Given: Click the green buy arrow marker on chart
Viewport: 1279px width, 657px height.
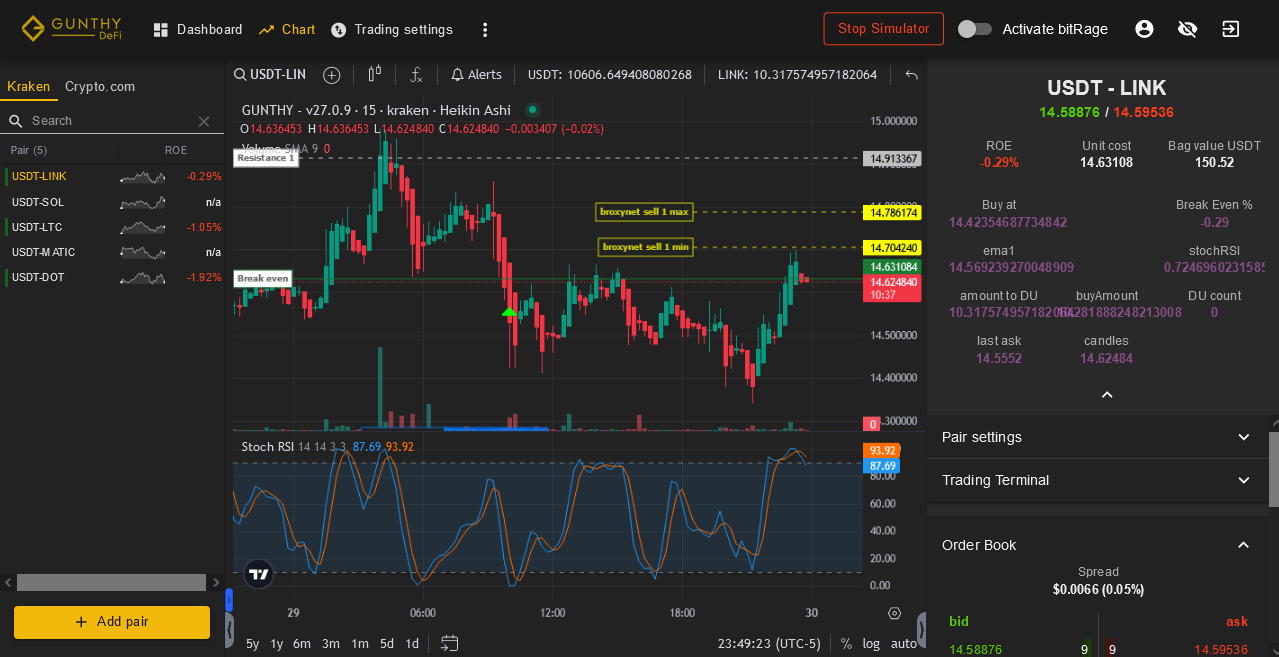Looking at the screenshot, I should [x=509, y=313].
